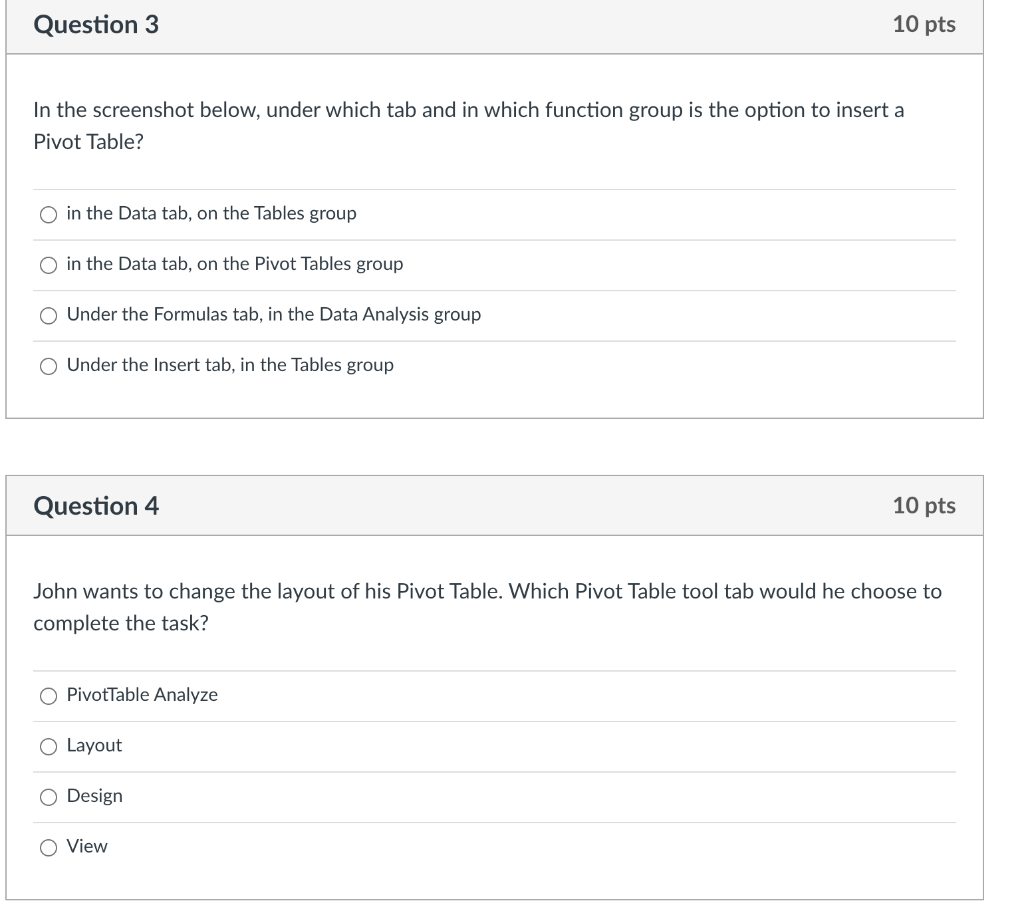Click the John's Pivot Table layout question text
This screenshot has height=911, width=1024.
pyautogui.click(x=487, y=607)
